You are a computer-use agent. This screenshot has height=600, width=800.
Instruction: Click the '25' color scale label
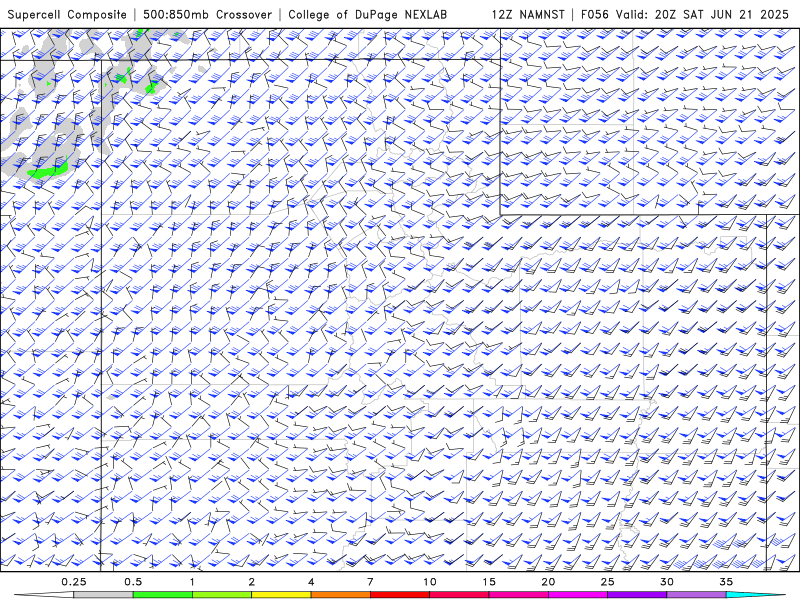pyautogui.click(x=607, y=582)
